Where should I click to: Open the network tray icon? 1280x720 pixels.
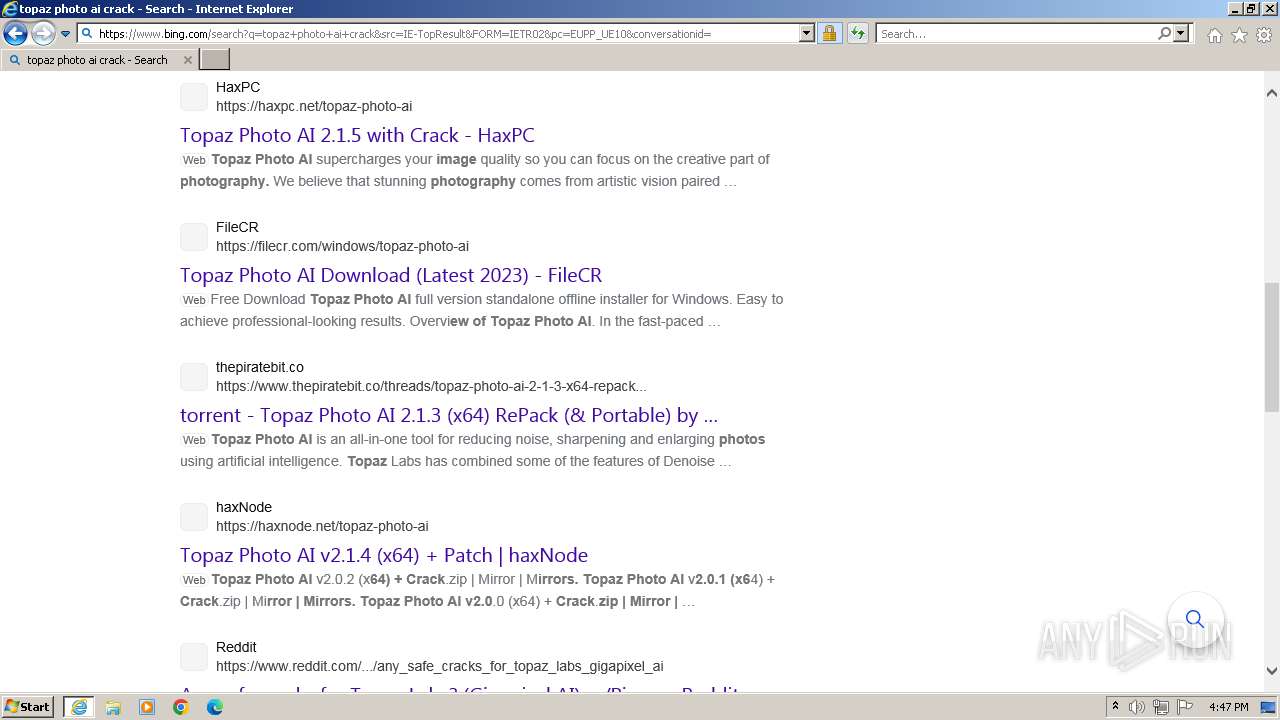point(1161,707)
